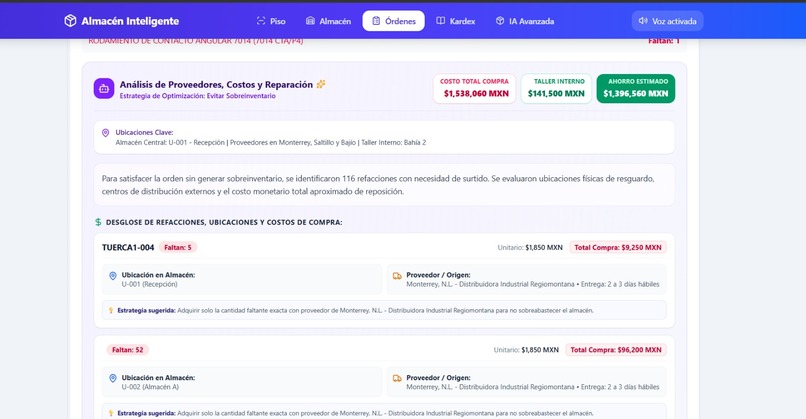Click the Almacén Central: U-001 locations line

point(270,142)
